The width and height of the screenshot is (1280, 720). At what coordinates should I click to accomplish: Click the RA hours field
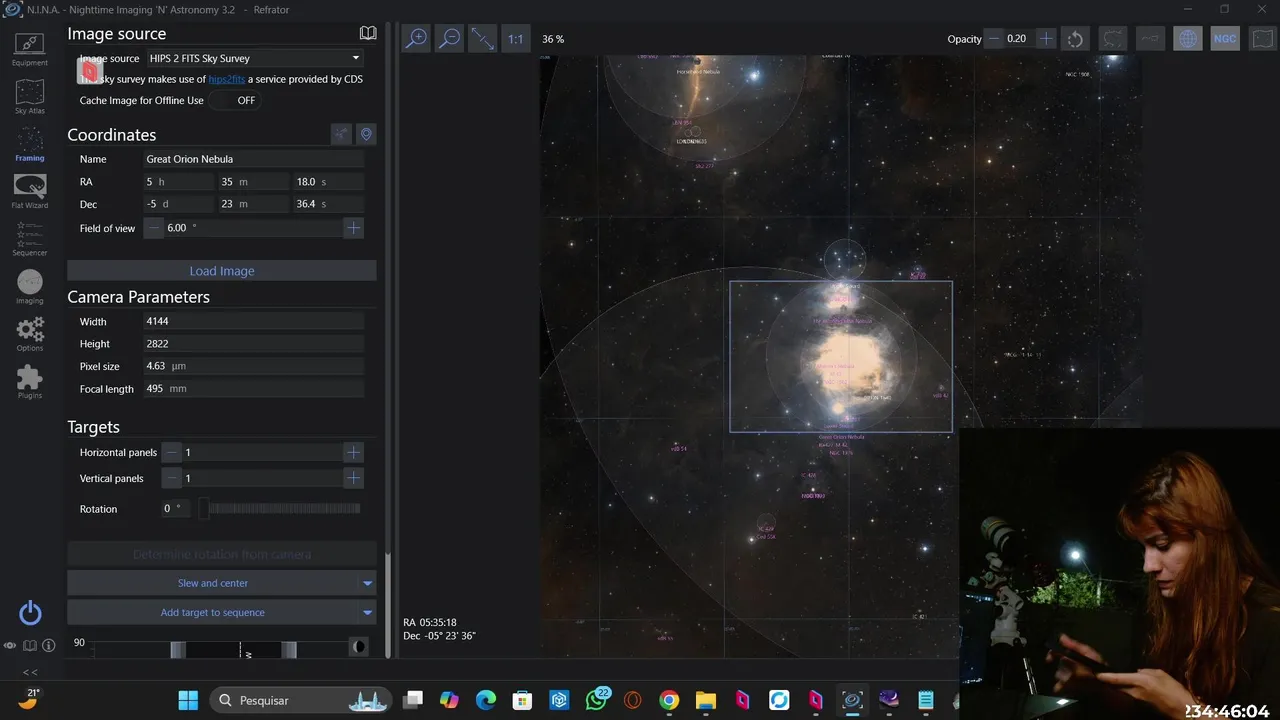point(179,182)
